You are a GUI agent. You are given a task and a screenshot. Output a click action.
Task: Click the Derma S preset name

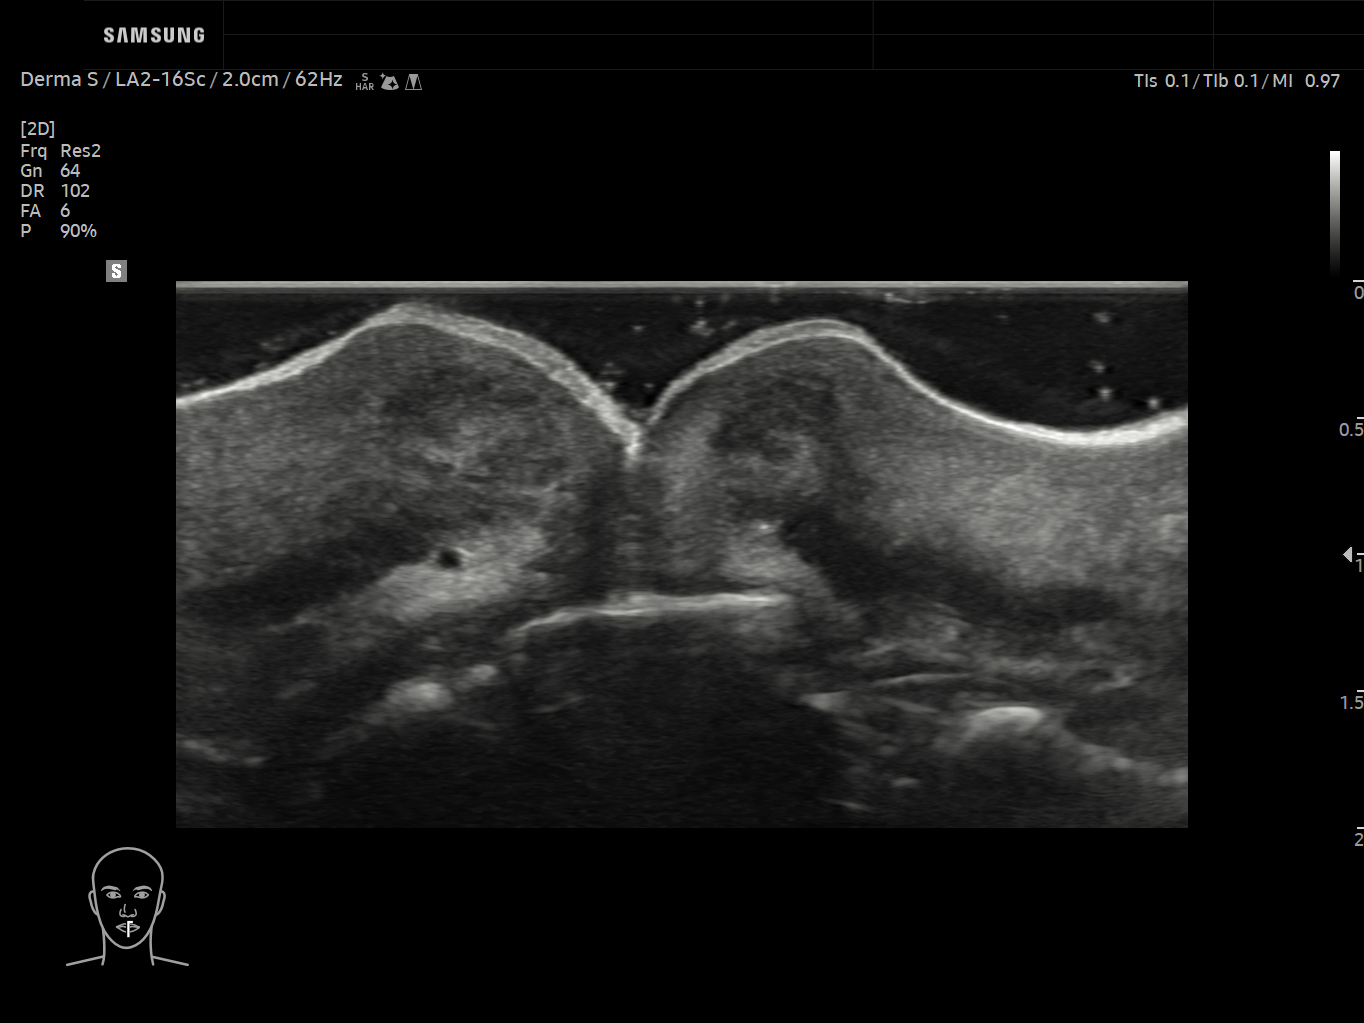coord(59,80)
